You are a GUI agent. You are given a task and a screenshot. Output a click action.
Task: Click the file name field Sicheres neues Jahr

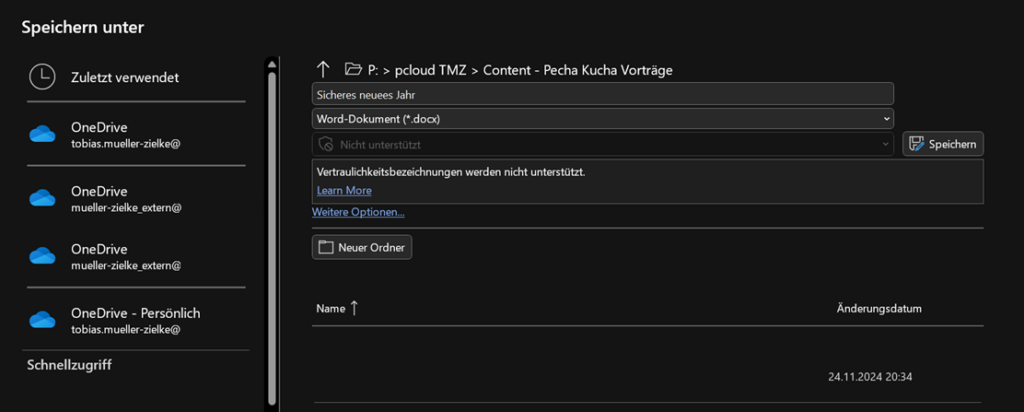pos(603,94)
